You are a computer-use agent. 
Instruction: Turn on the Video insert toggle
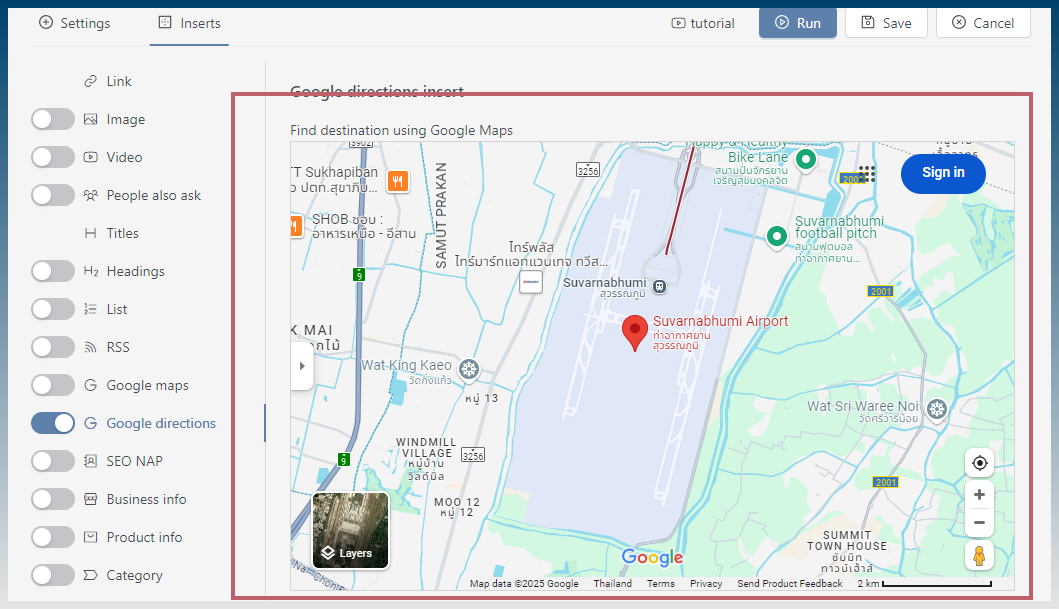pyautogui.click(x=53, y=157)
